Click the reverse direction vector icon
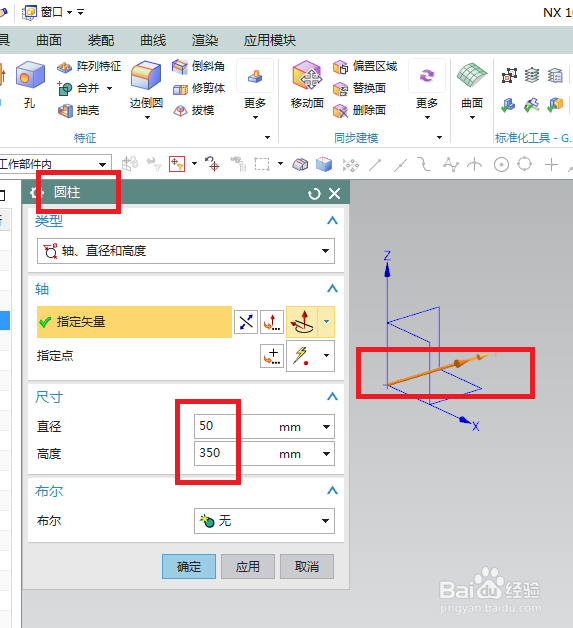This screenshot has height=628, width=573. point(246,322)
